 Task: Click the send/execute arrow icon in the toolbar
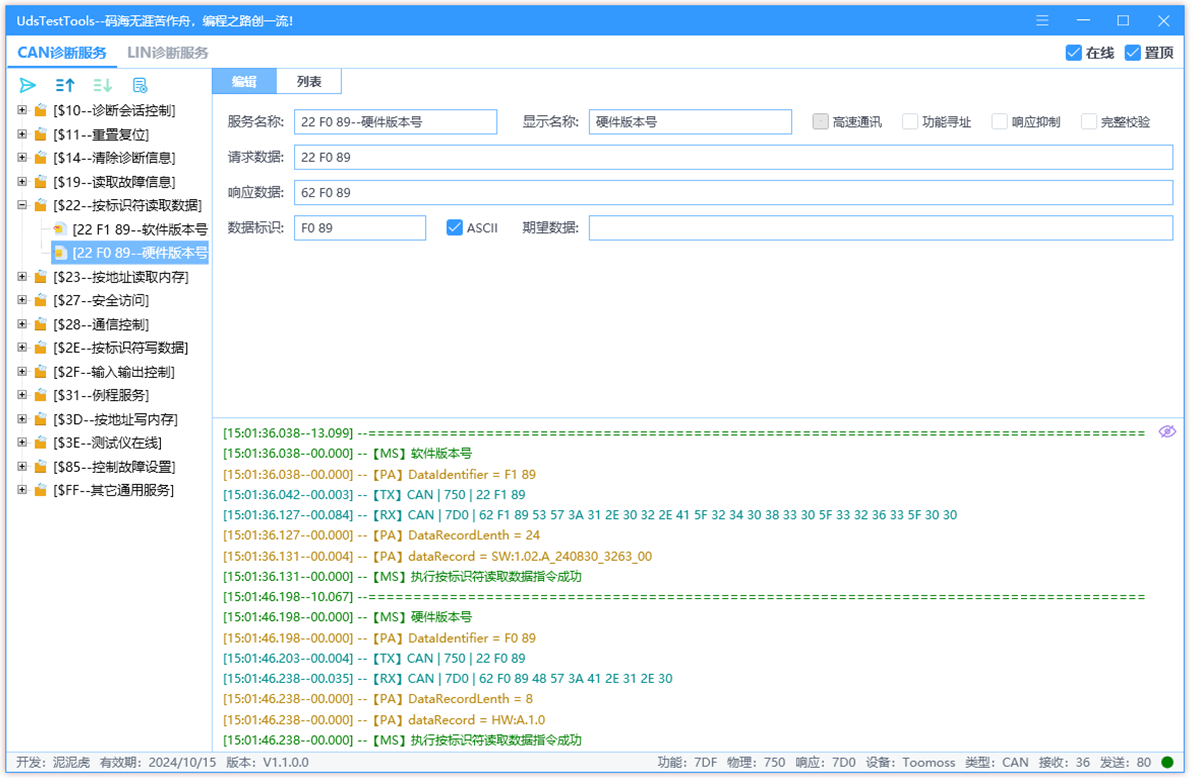click(28, 85)
